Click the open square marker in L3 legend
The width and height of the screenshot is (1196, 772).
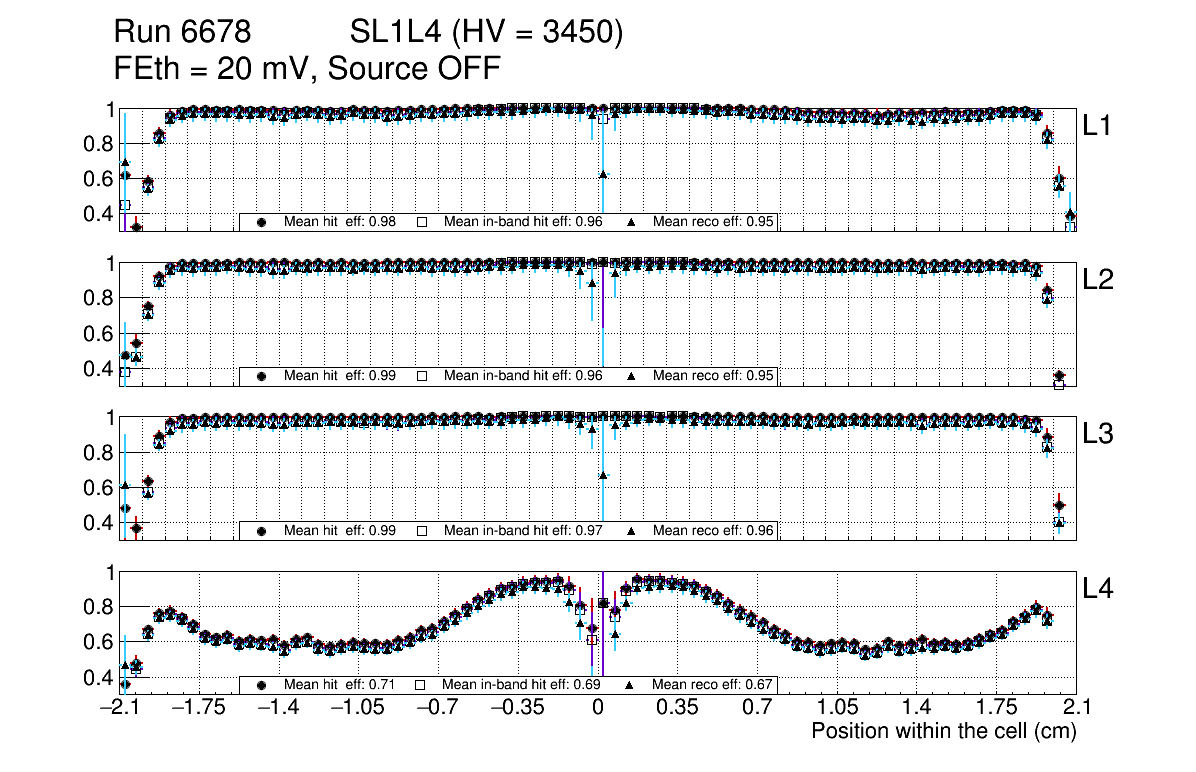point(422,531)
